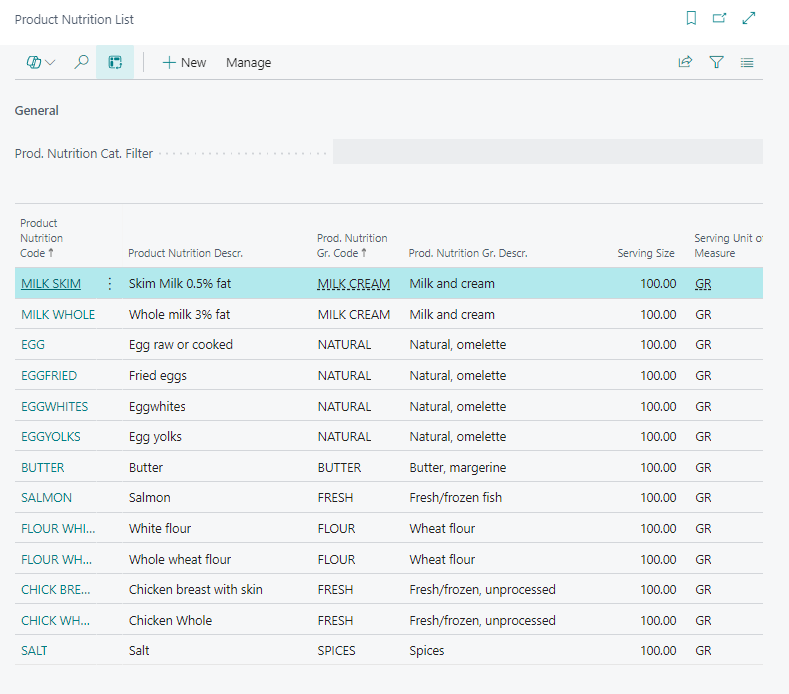Click the search magnifier icon
The height and width of the screenshot is (694, 789).
[81, 62]
